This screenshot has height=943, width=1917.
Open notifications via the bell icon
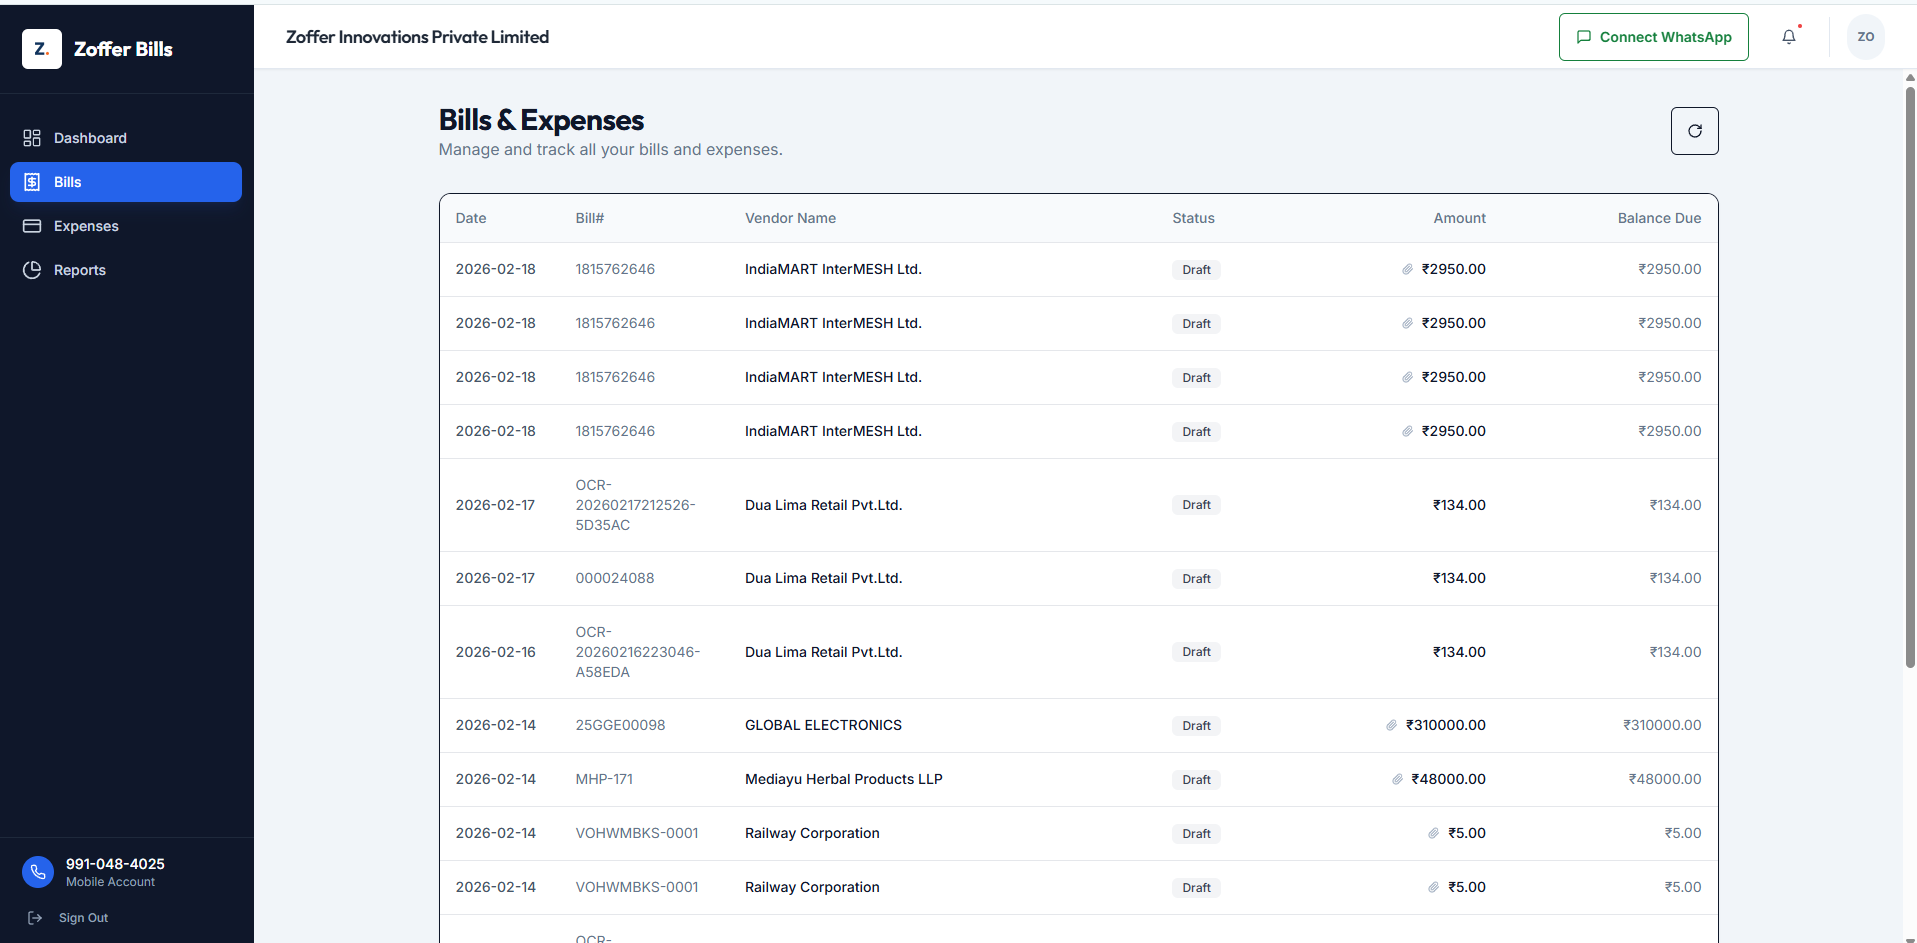[x=1789, y=36]
